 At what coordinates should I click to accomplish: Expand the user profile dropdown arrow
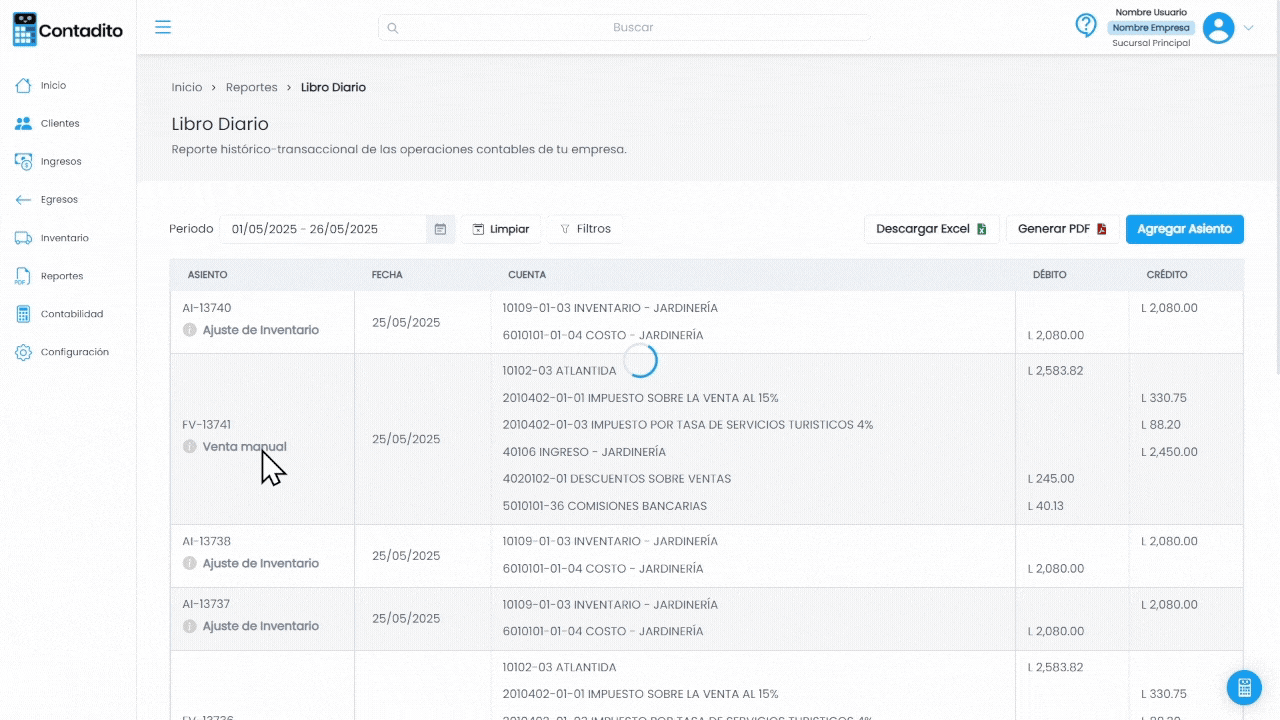tap(1248, 28)
